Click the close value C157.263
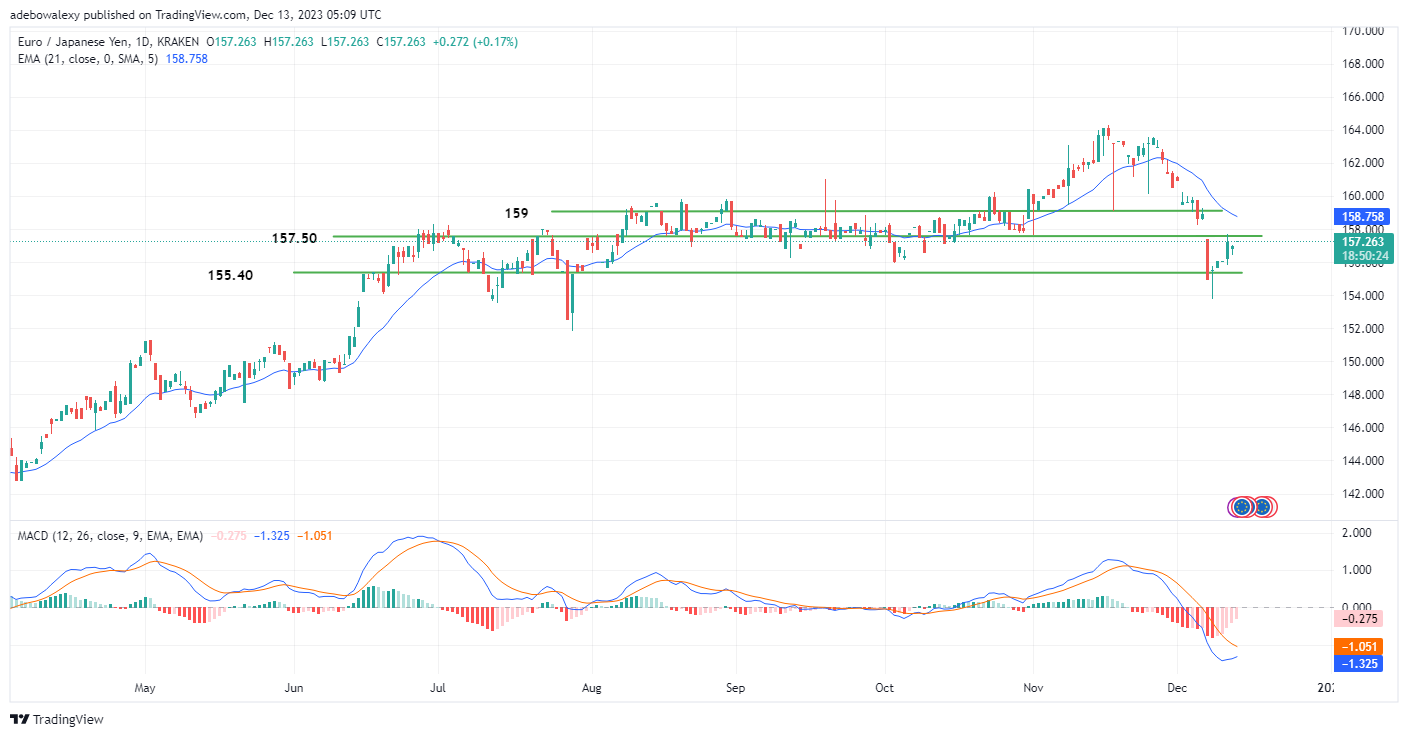Image resolution: width=1408 pixels, height=737 pixels. point(401,42)
